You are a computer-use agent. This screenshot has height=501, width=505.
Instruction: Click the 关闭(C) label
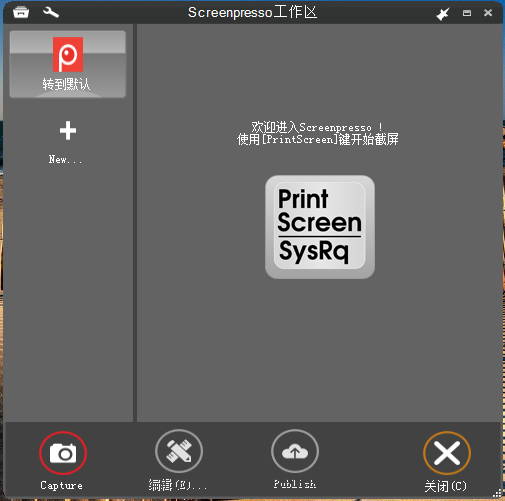[x=446, y=486]
